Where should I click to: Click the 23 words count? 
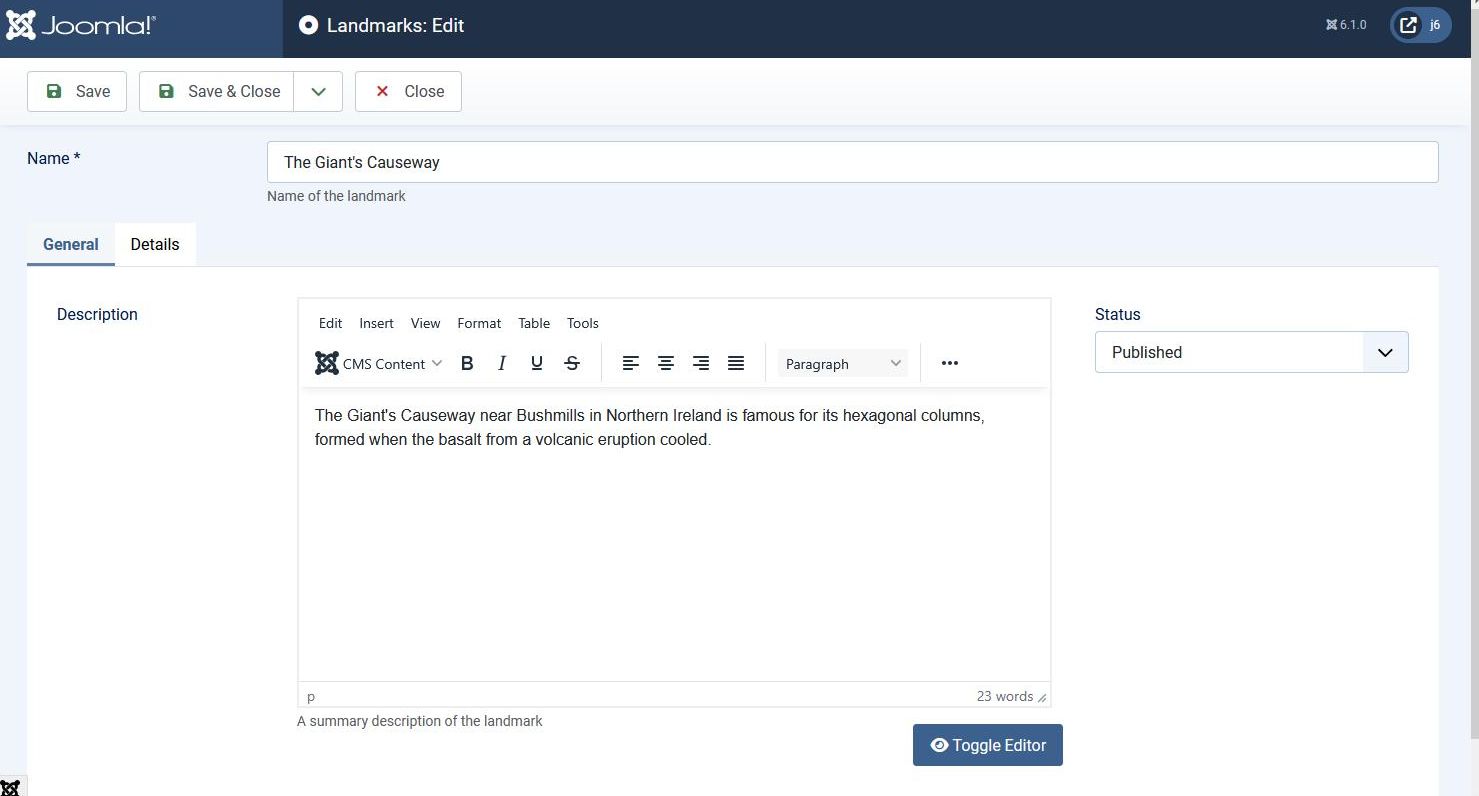1004,696
